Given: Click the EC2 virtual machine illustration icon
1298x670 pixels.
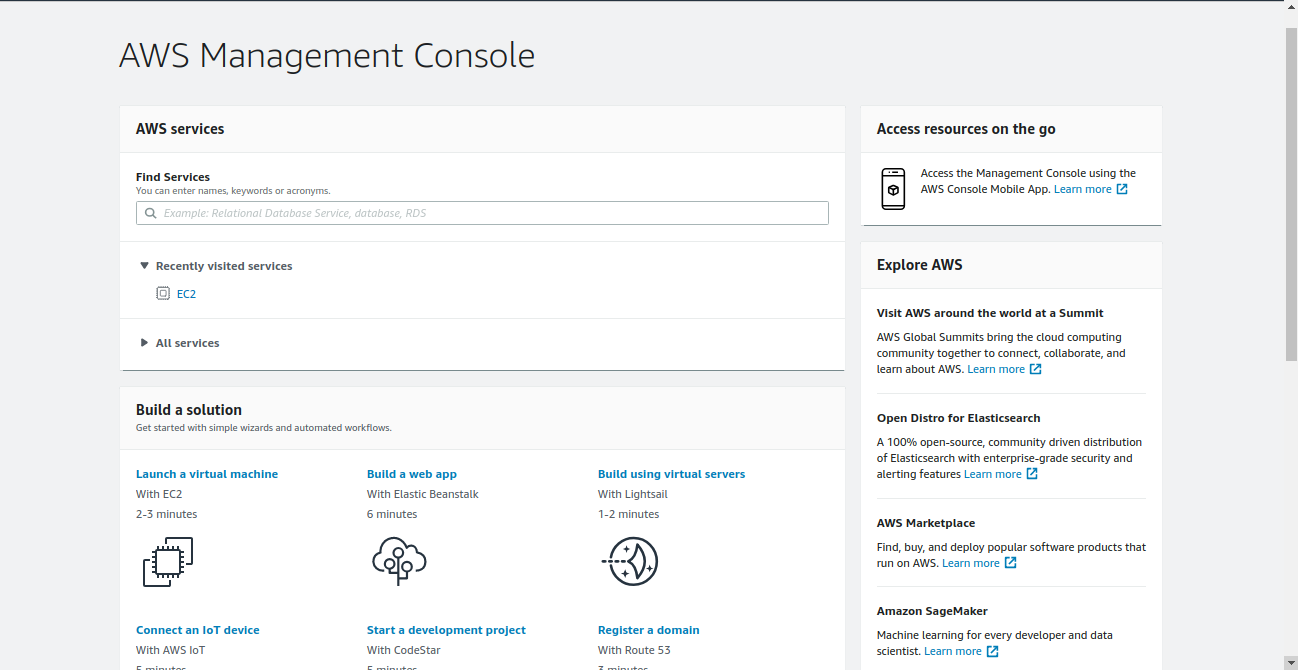Looking at the screenshot, I should pos(167,562).
